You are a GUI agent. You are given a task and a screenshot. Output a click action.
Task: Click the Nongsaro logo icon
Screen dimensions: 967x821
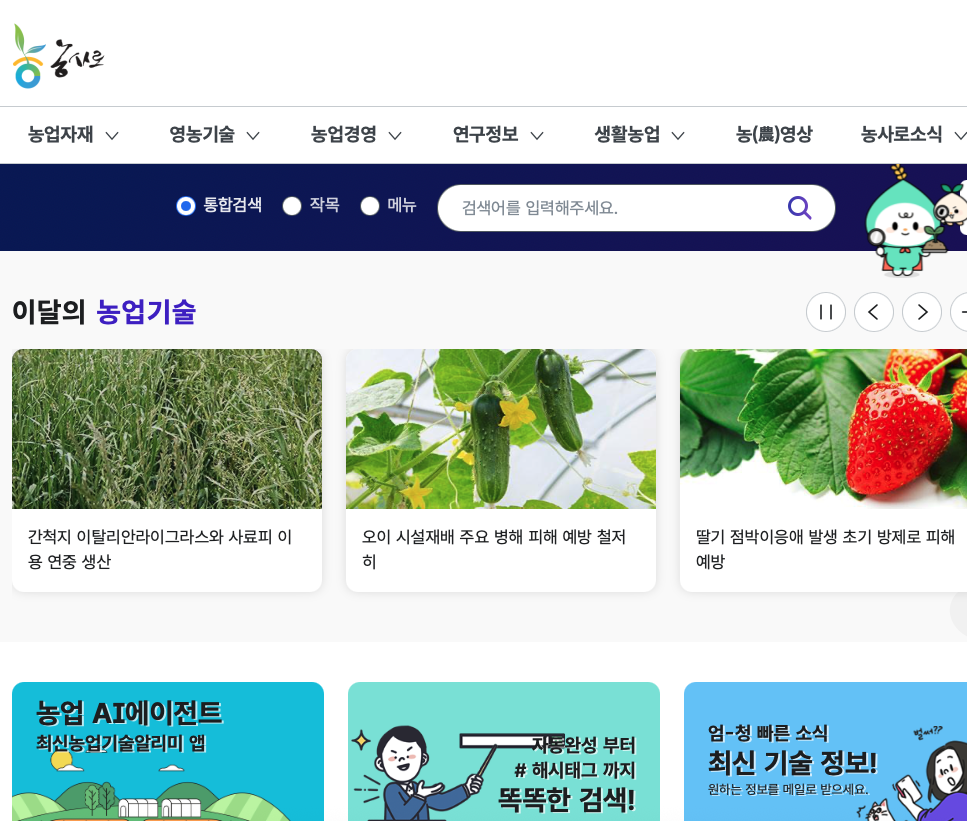click(x=59, y=56)
